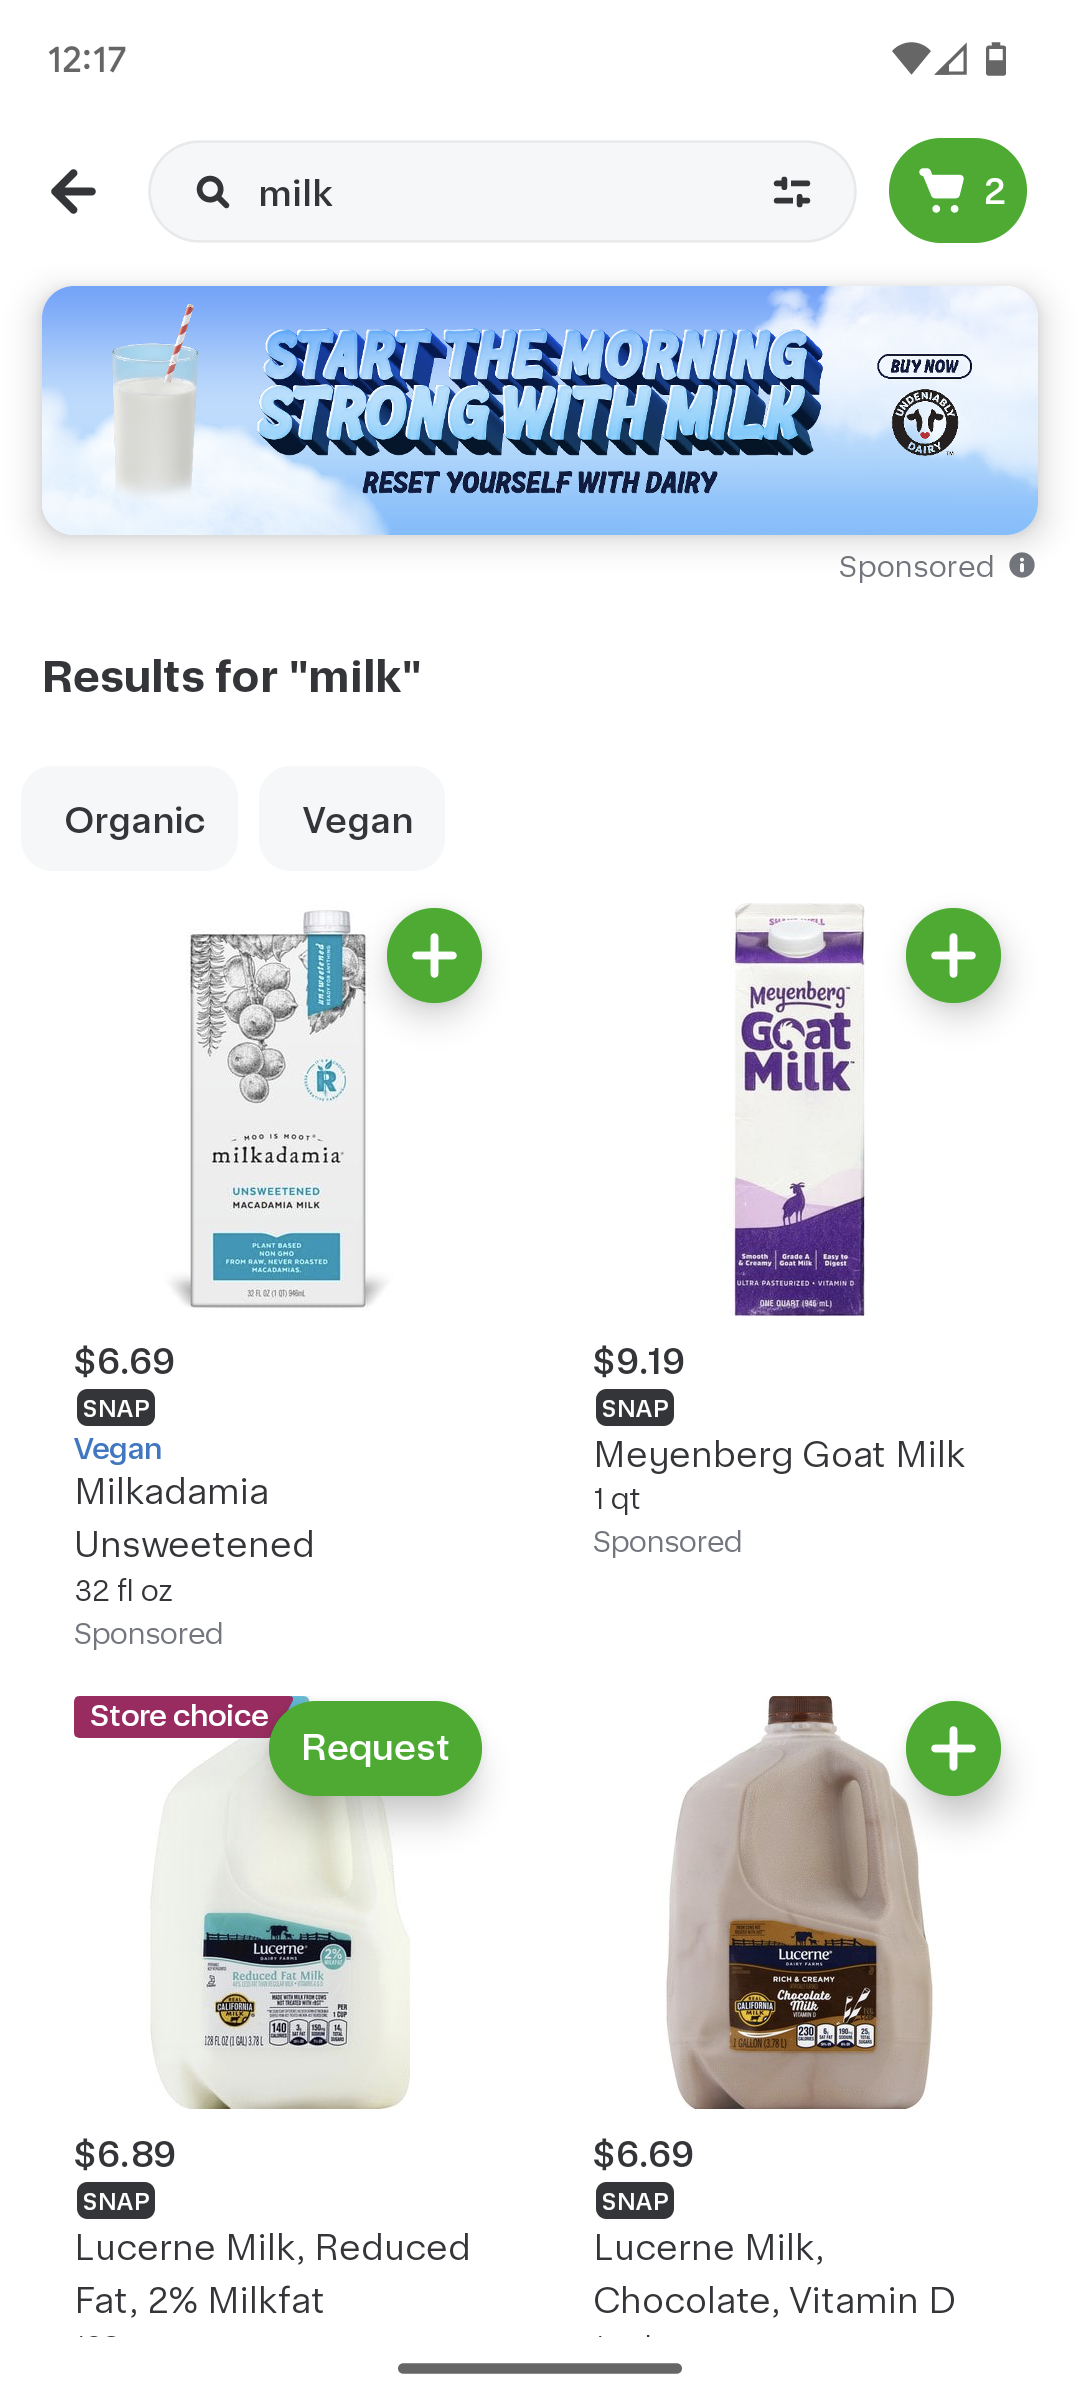
Task: Open the shopping cart with 2 items
Action: coord(957,191)
